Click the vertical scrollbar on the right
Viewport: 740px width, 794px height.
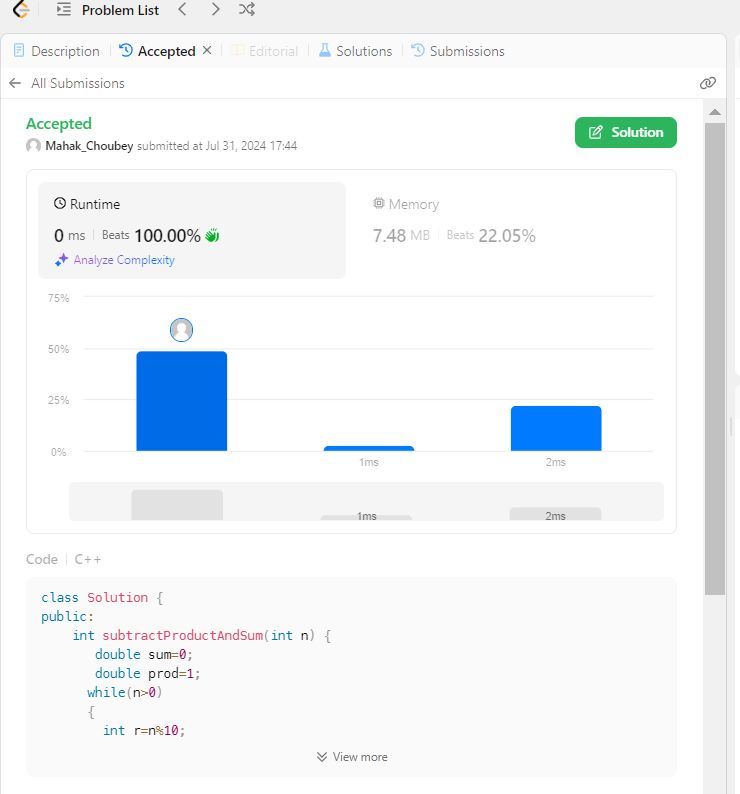coord(714,350)
